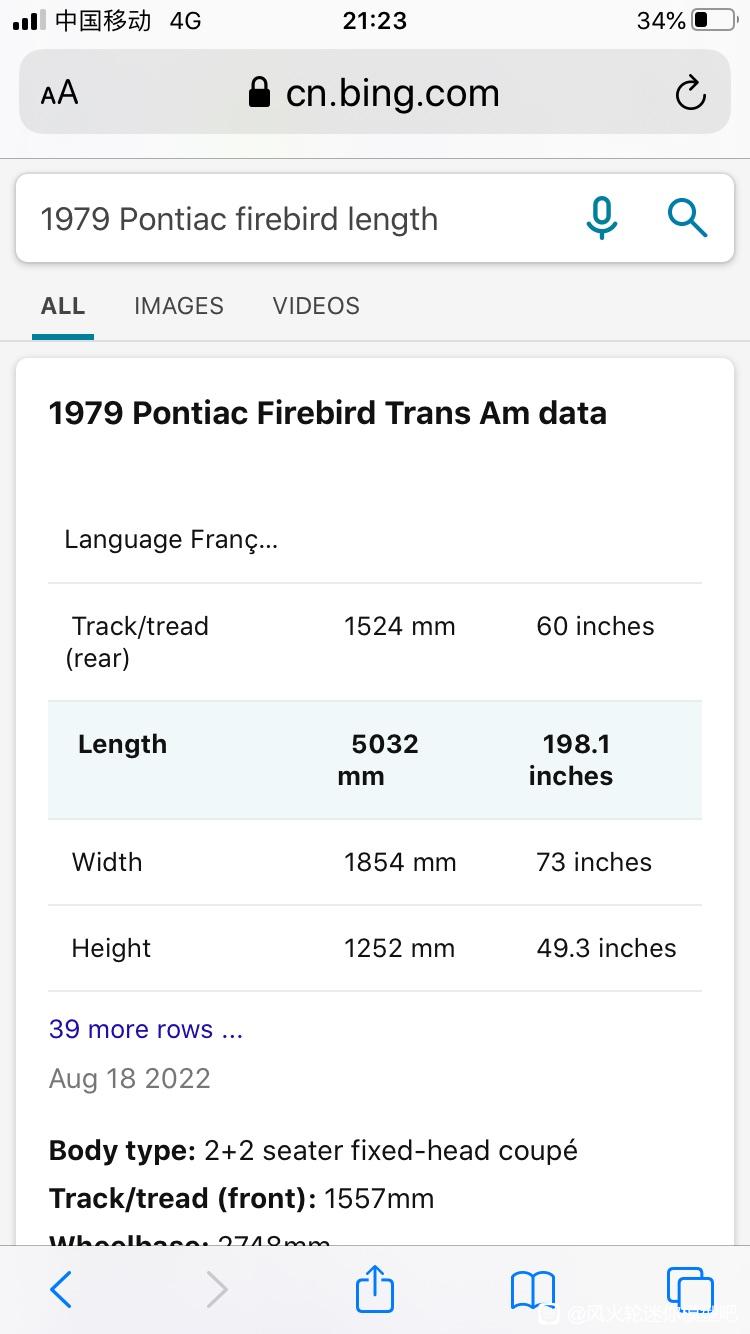Screen dimensions: 750x1334
Task: Tap the magnifying glass search icon
Action: click(x=687, y=217)
